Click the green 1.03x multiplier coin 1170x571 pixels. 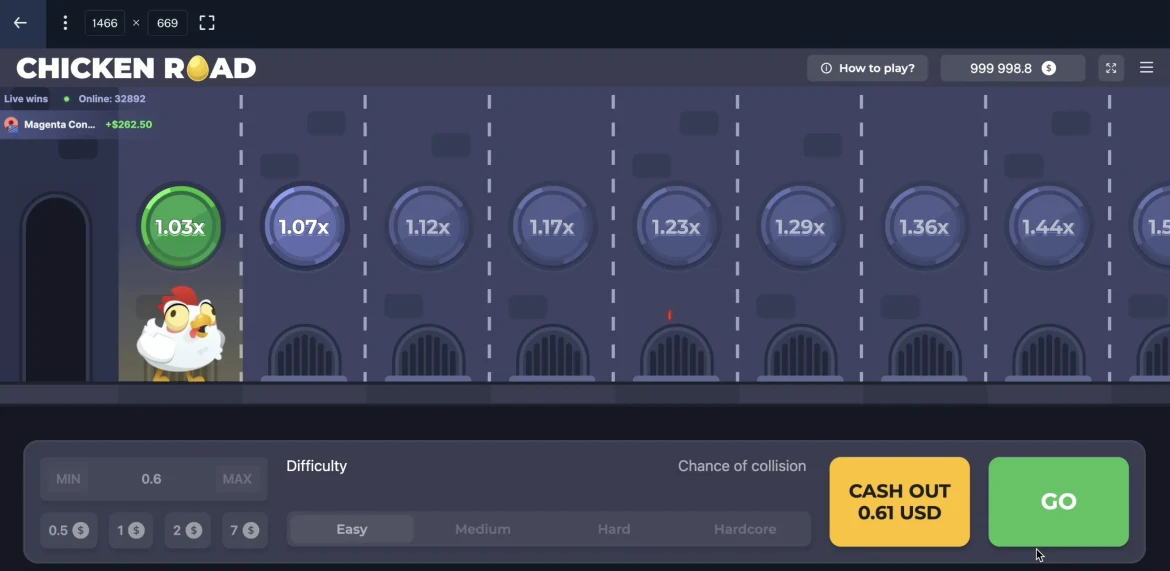coord(180,227)
